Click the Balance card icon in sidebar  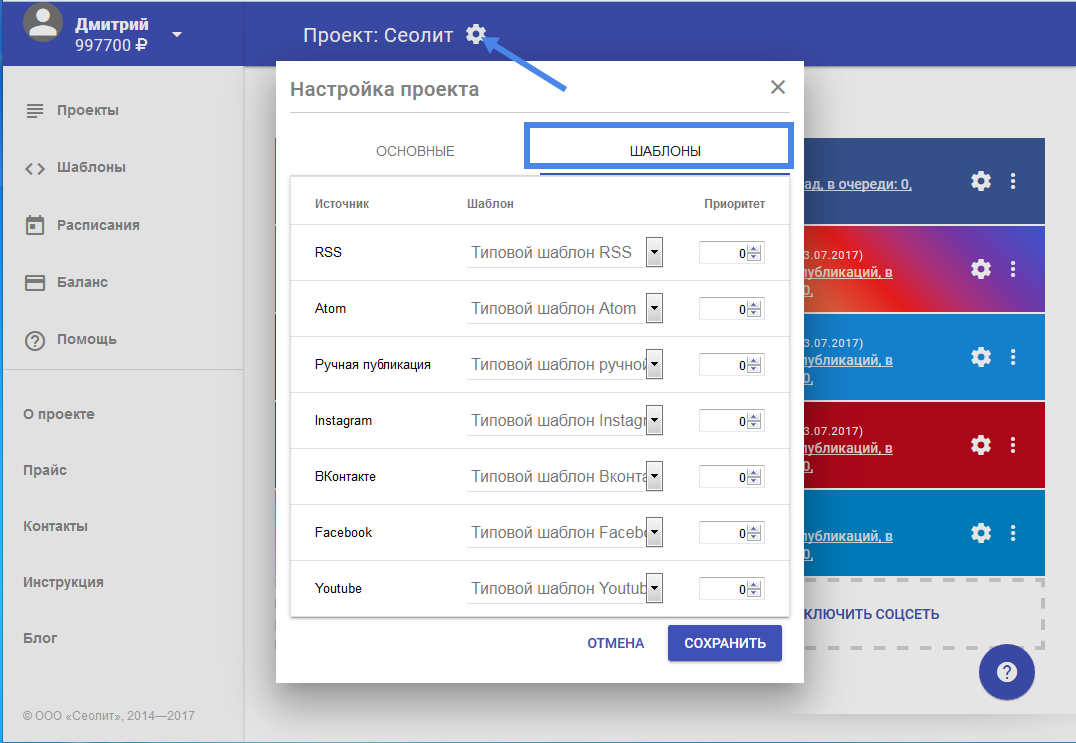tap(35, 282)
